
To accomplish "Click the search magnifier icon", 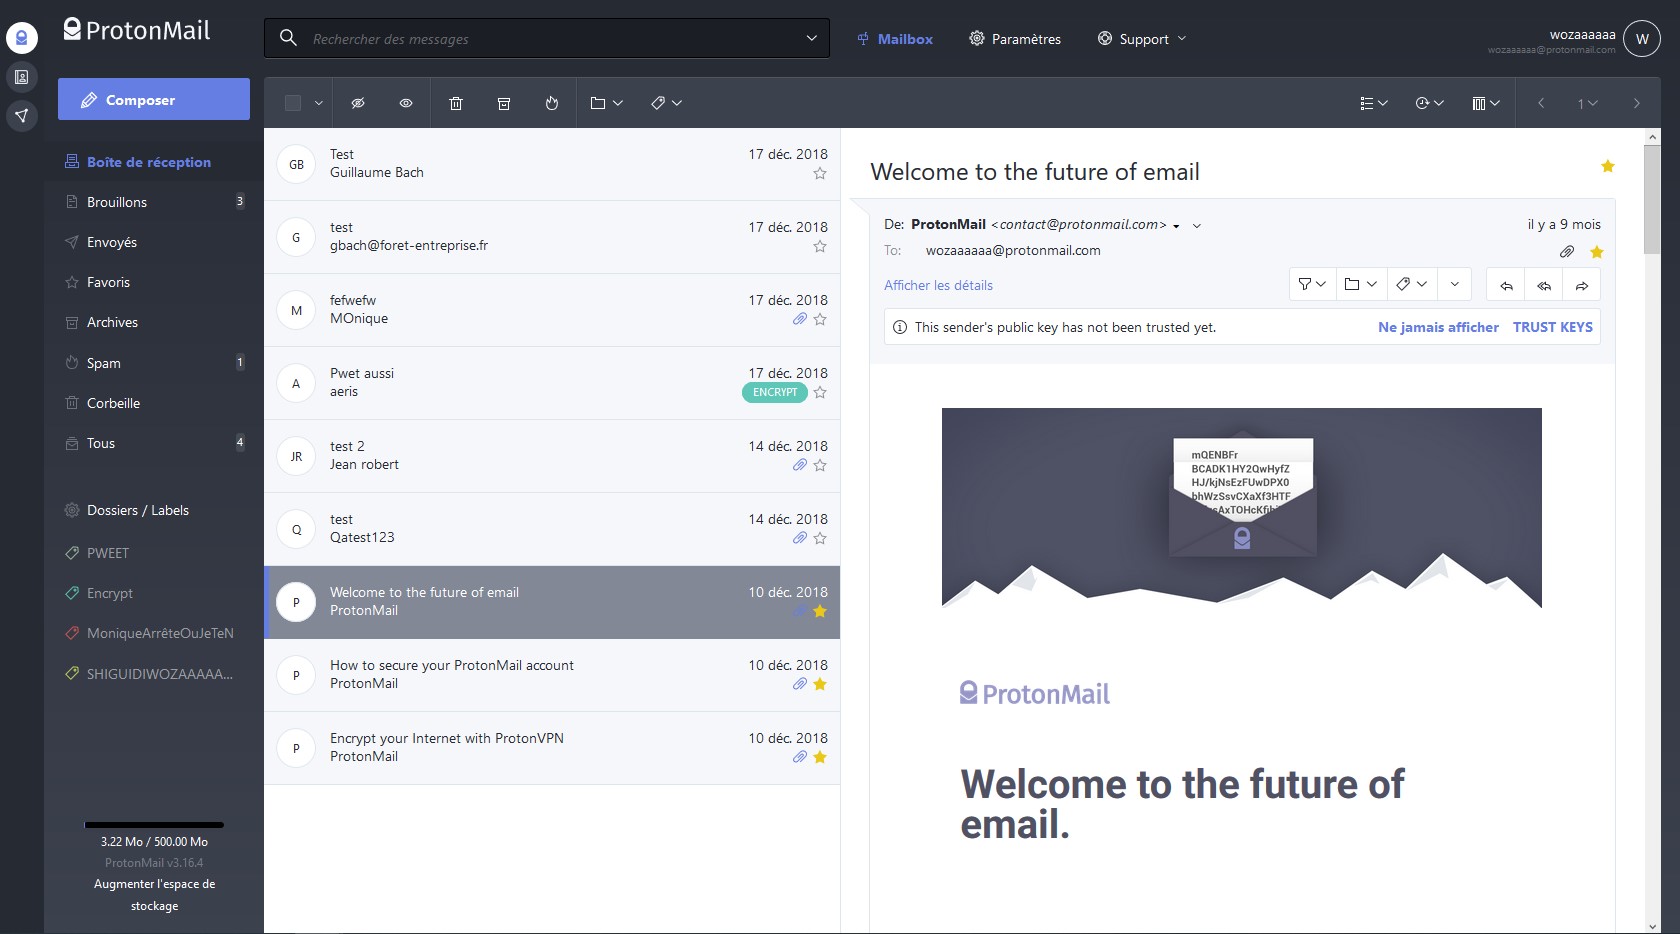I will pyautogui.click(x=288, y=38).
